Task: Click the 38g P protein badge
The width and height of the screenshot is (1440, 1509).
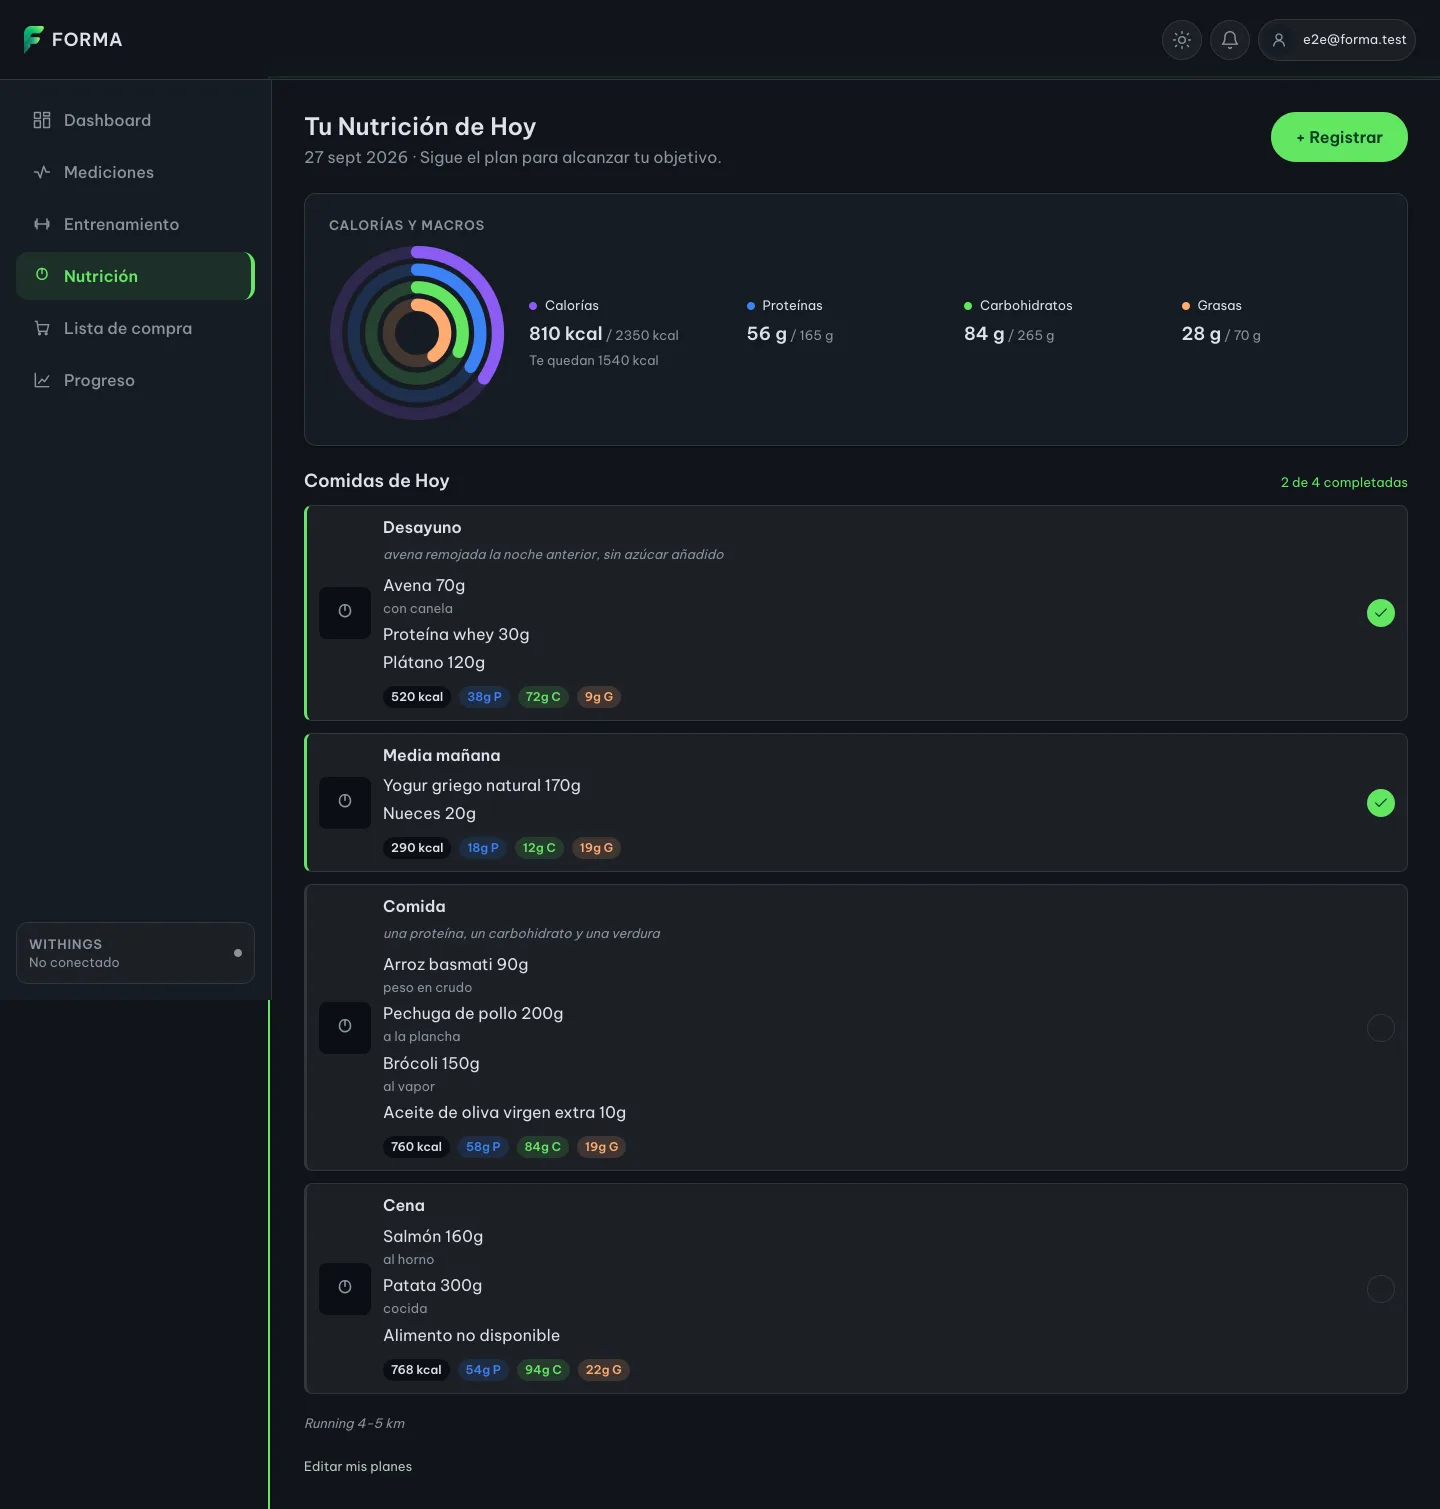Action: pyautogui.click(x=485, y=697)
